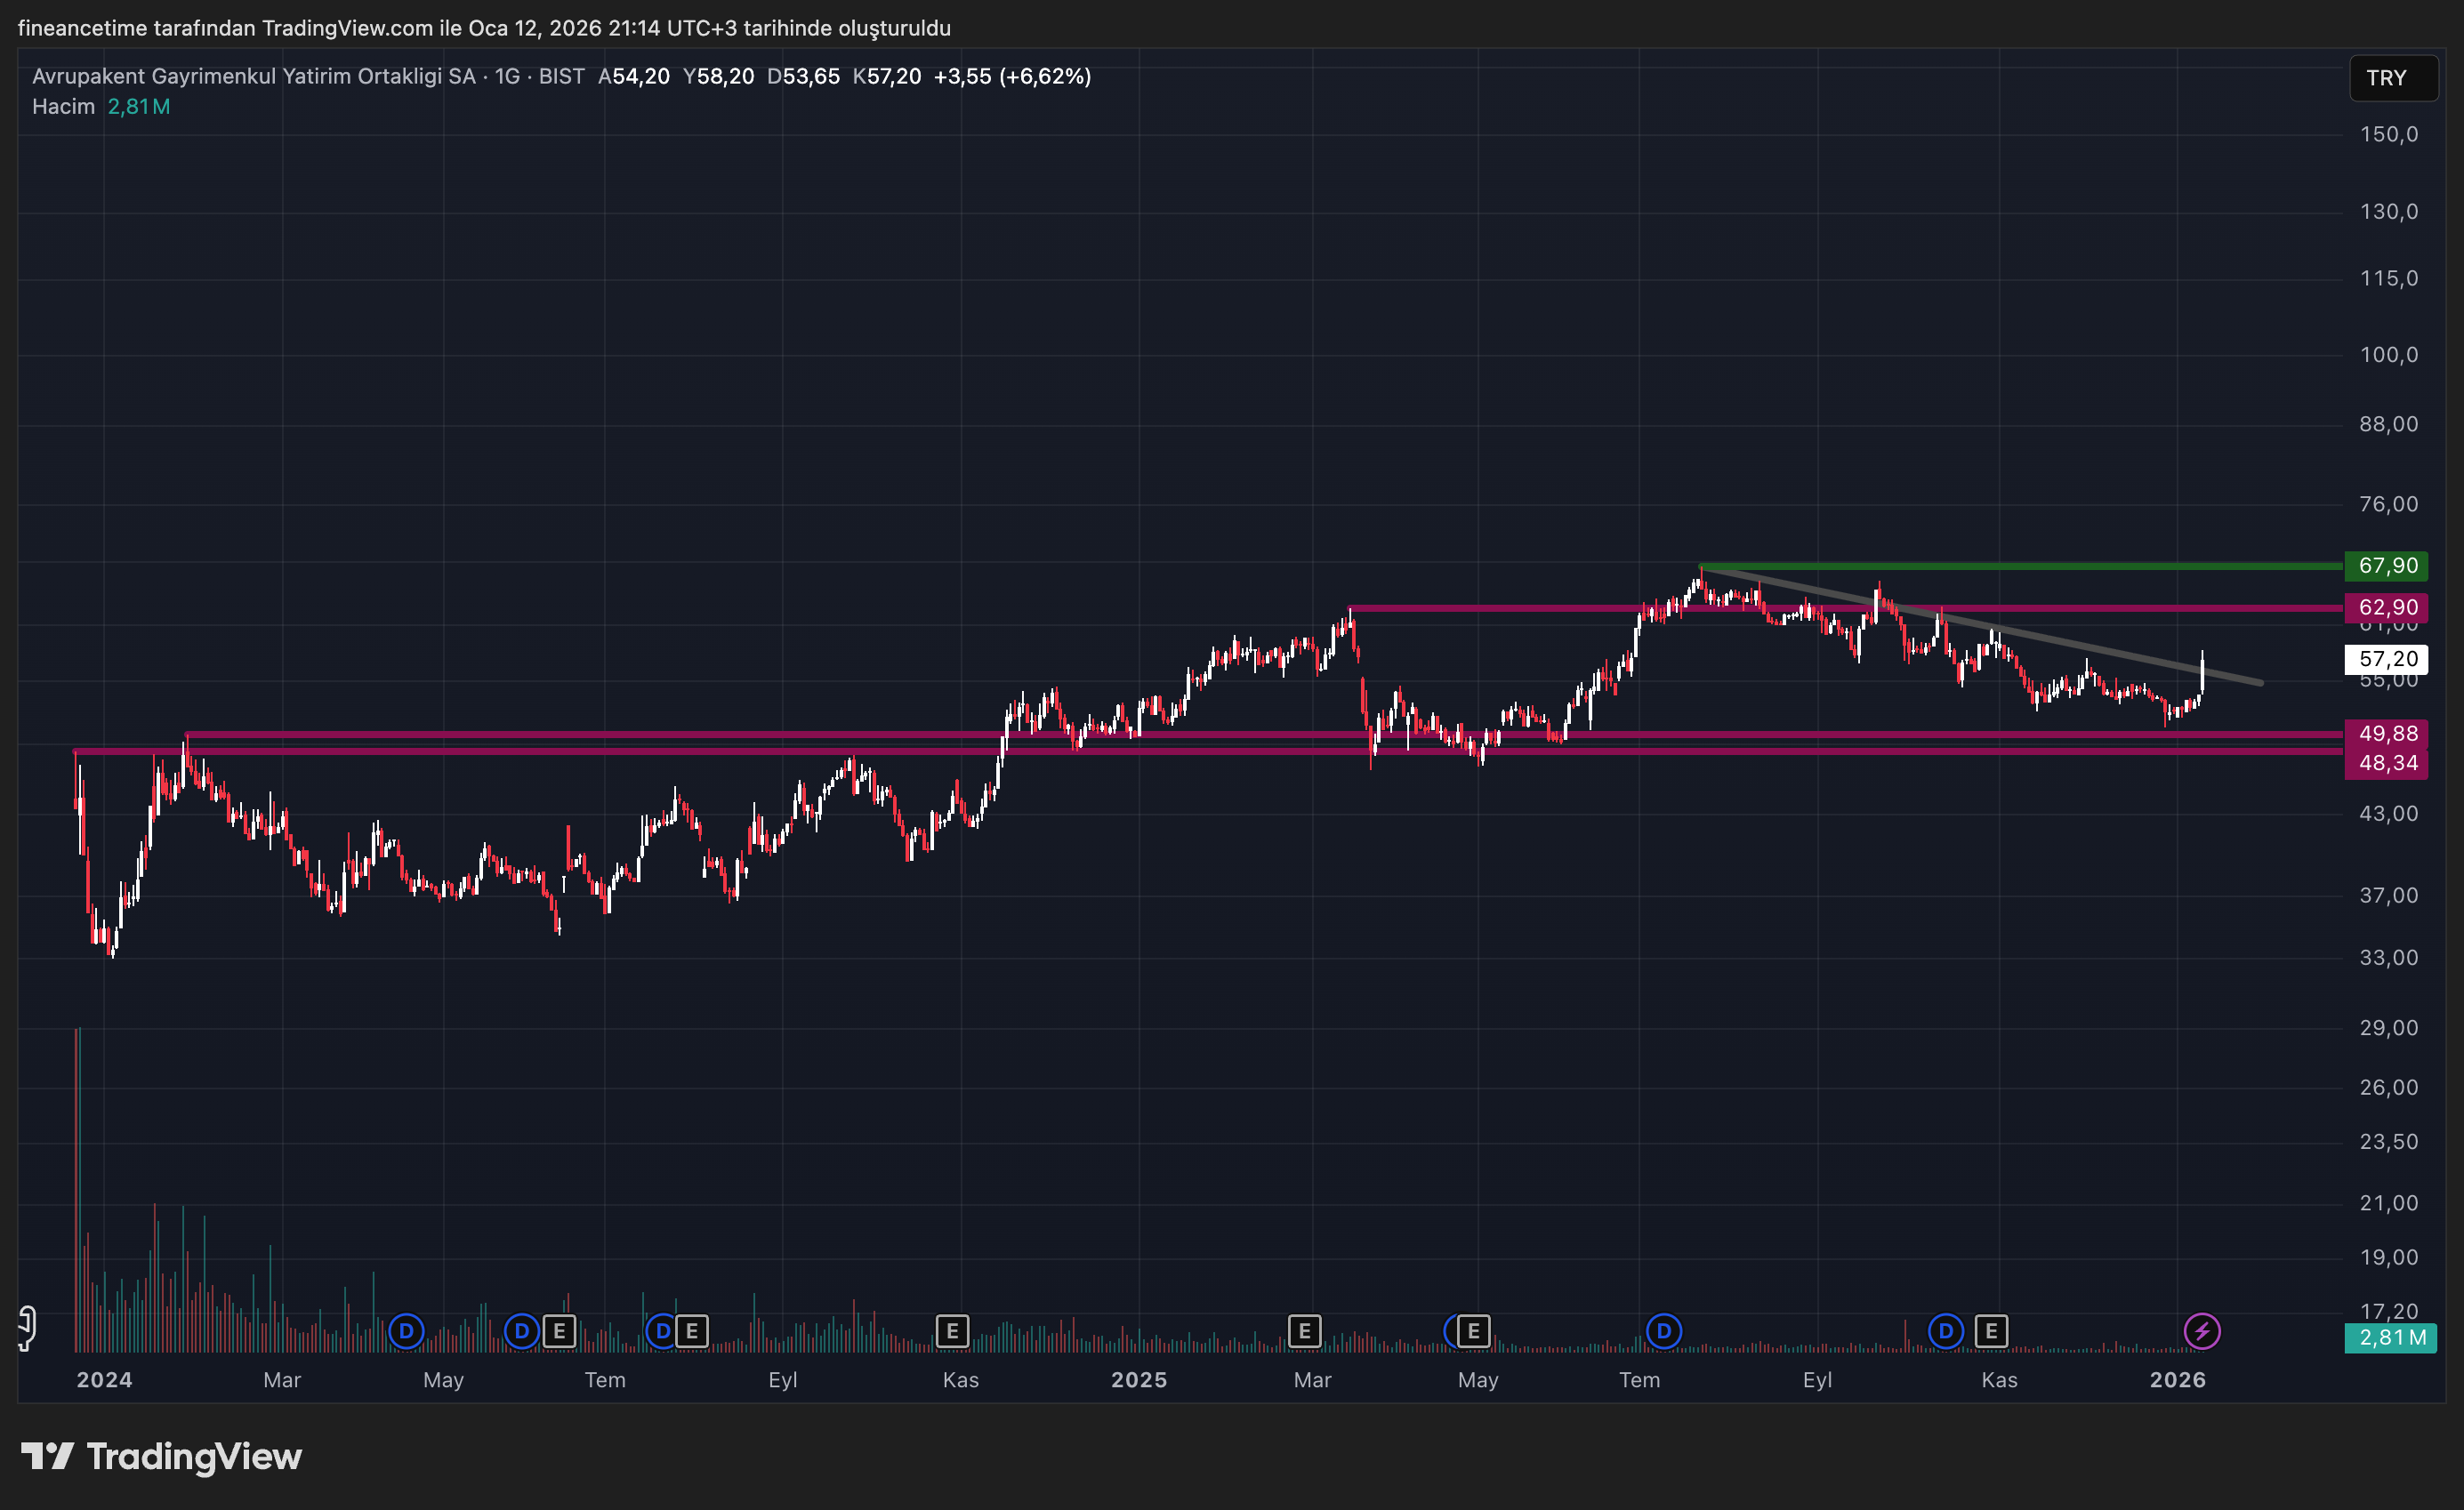Click the 2,81M volume label on axis

pyautogui.click(x=2390, y=1337)
